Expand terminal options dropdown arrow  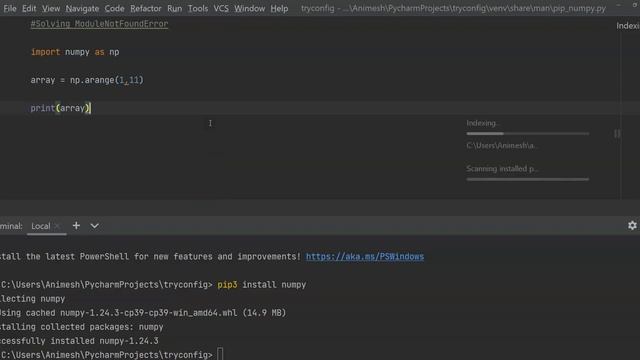point(94,226)
